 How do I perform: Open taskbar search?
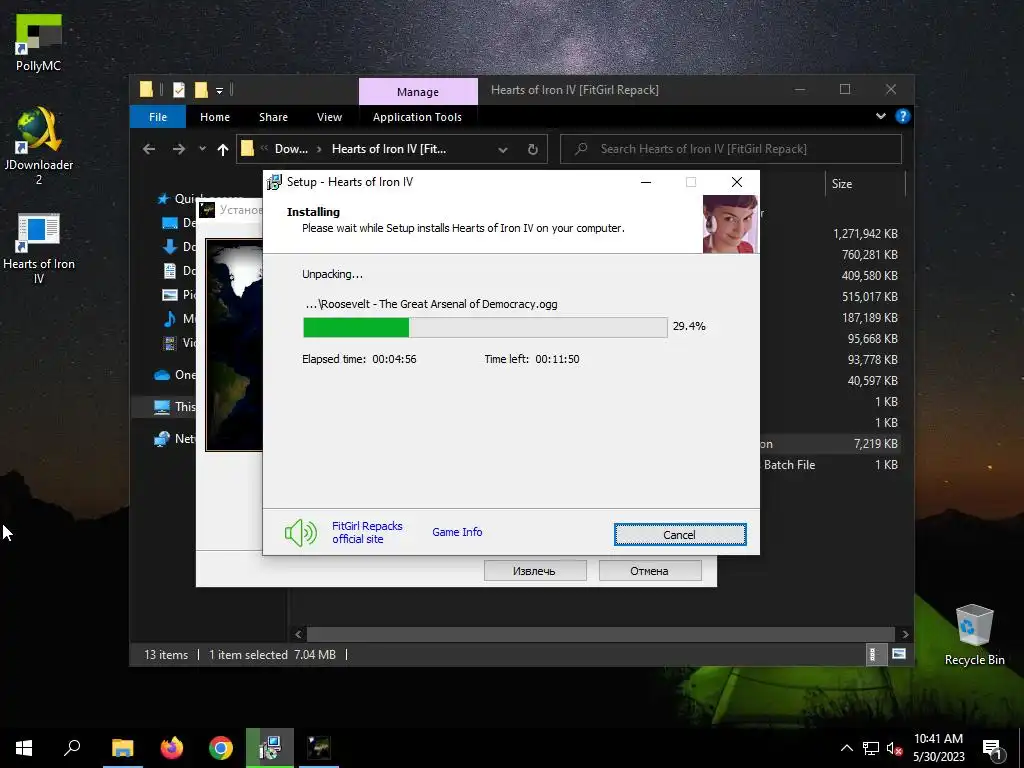click(x=72, y=748)
